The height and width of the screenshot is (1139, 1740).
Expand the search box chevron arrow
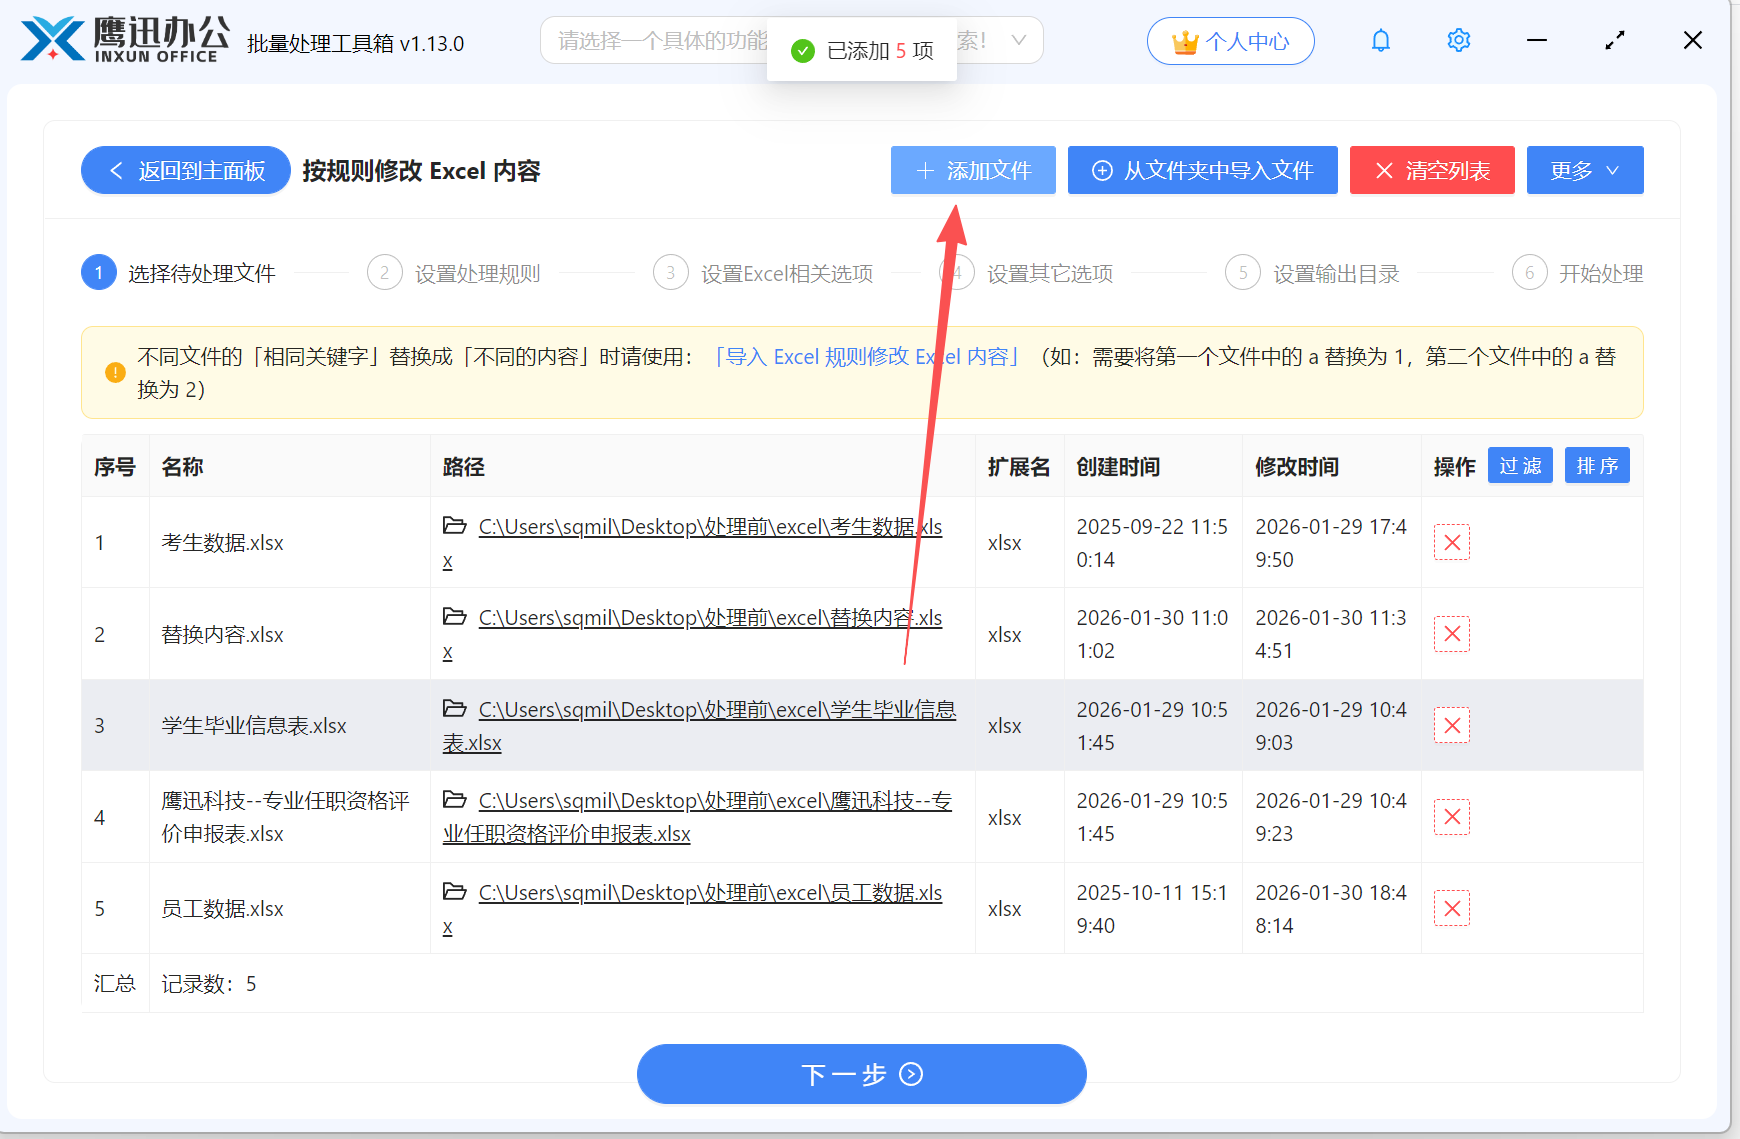click(1019, 40)
